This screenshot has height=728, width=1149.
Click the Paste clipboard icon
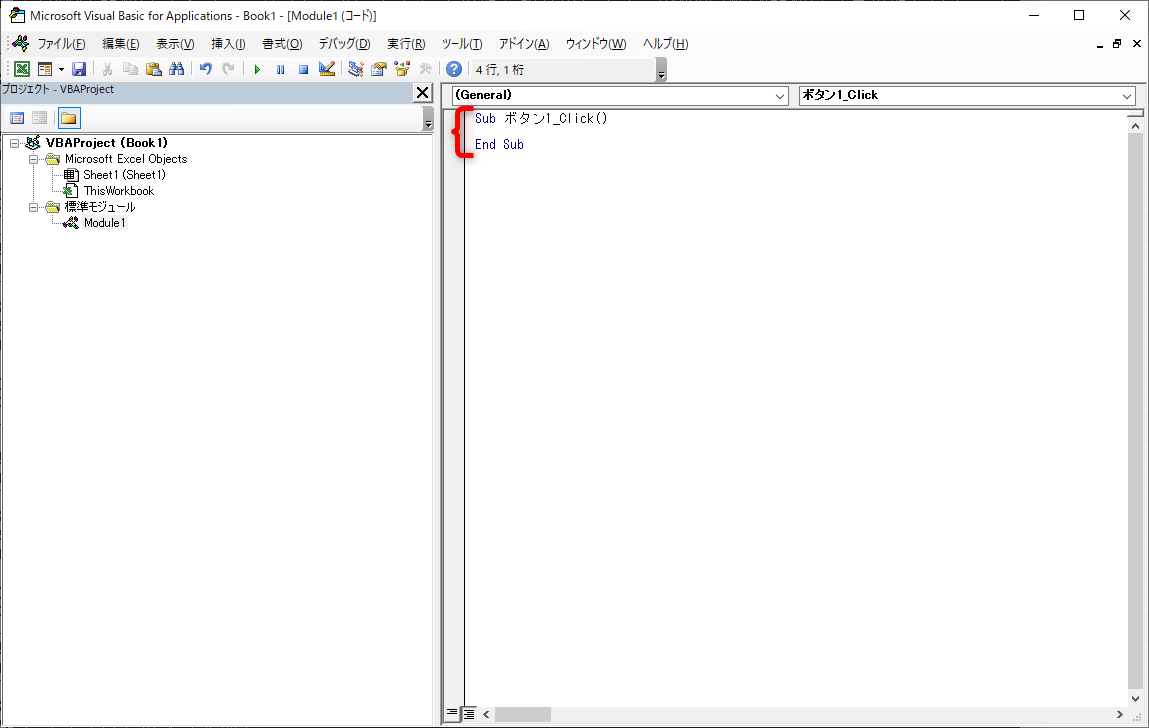point(153,69)
